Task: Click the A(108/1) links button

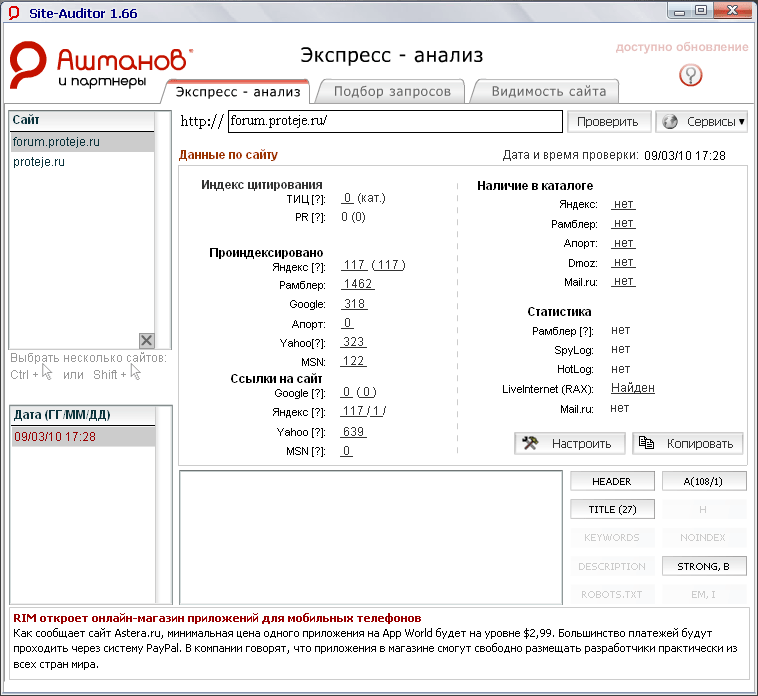Action: 703,481
